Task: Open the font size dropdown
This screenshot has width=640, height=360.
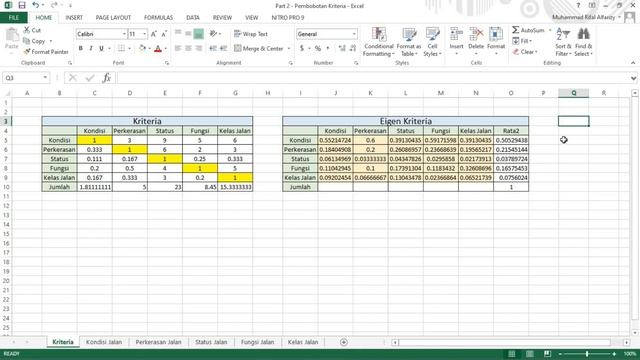Action: 144,34
